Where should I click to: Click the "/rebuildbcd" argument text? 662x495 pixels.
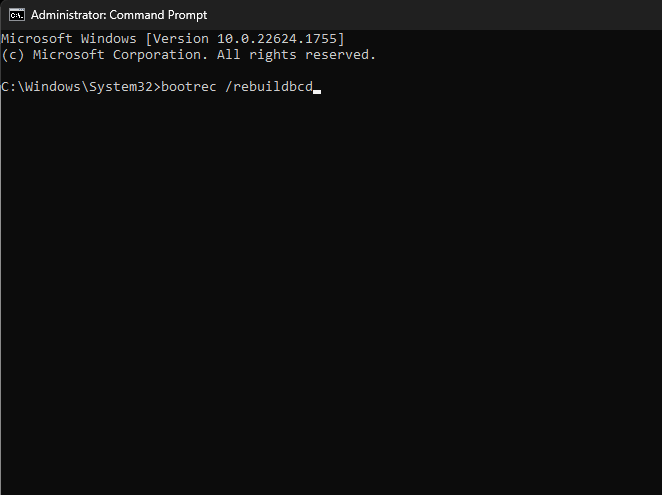click(x=269, y=87)
